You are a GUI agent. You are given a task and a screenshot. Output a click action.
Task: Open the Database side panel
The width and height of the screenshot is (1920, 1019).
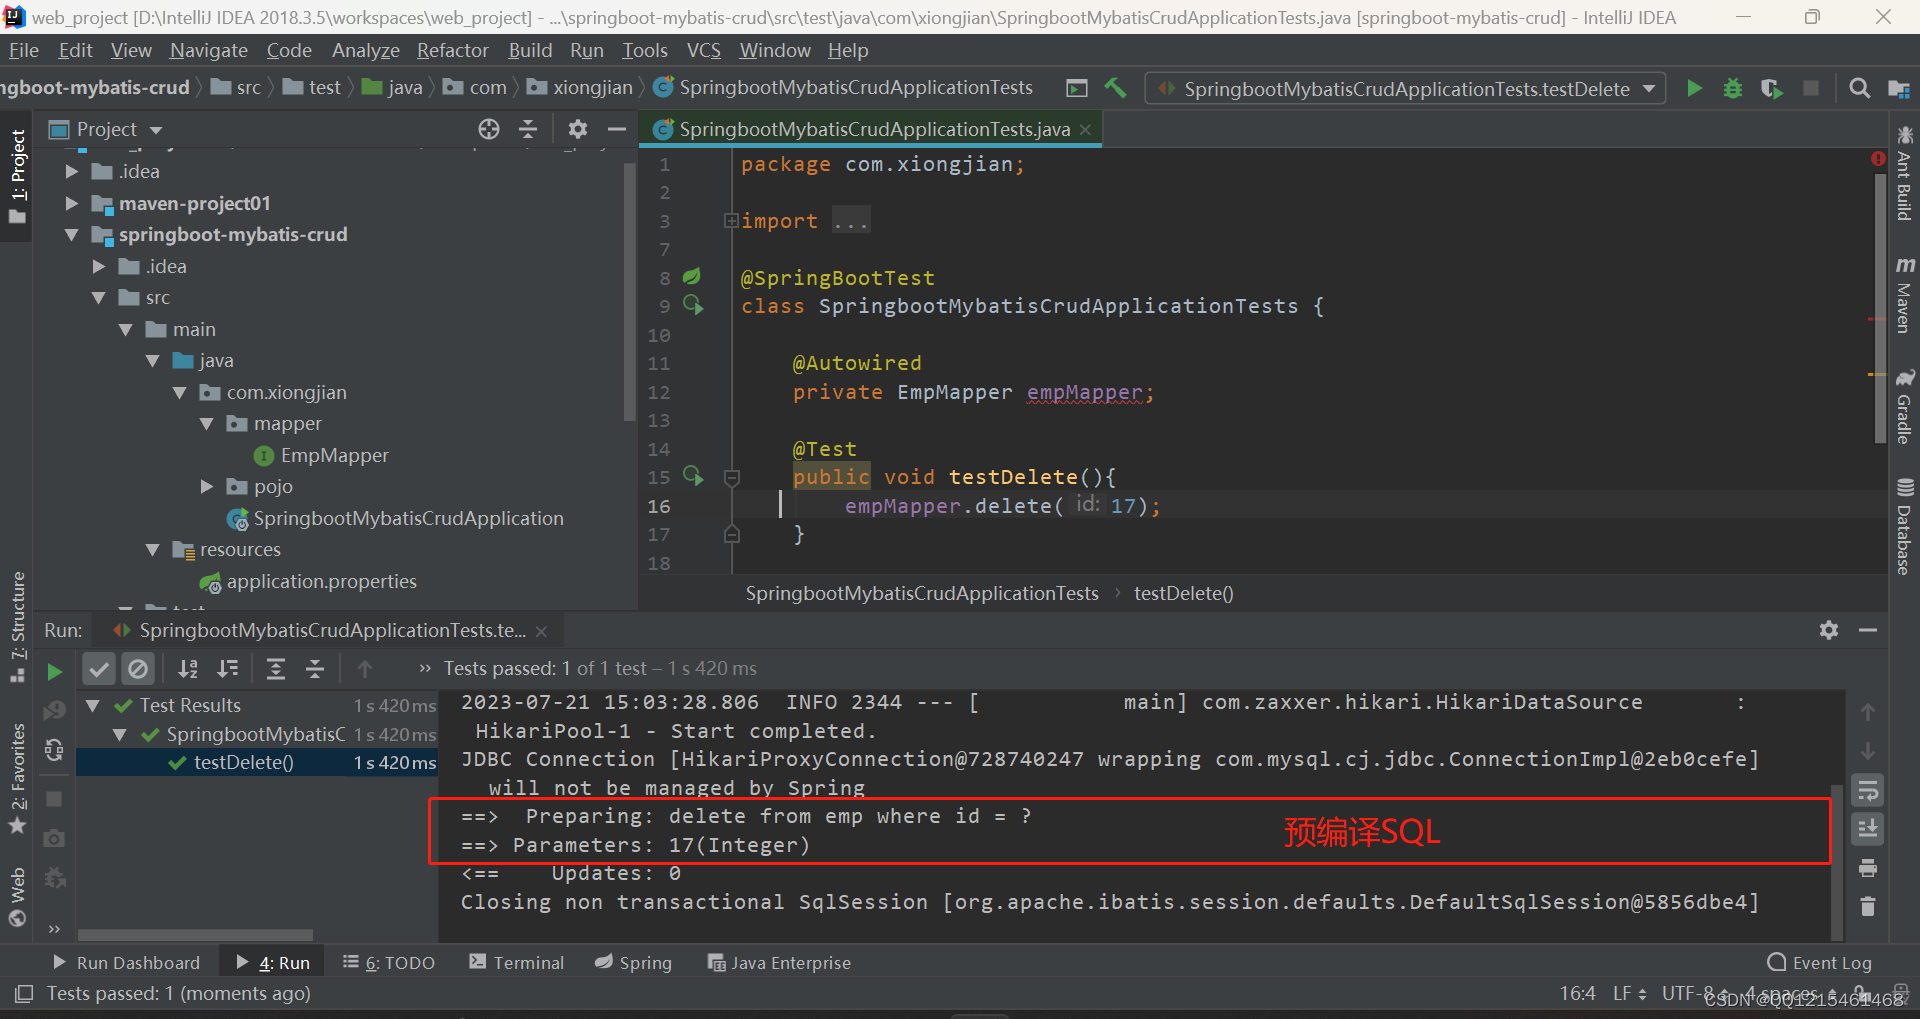[x=1904, y=527]
